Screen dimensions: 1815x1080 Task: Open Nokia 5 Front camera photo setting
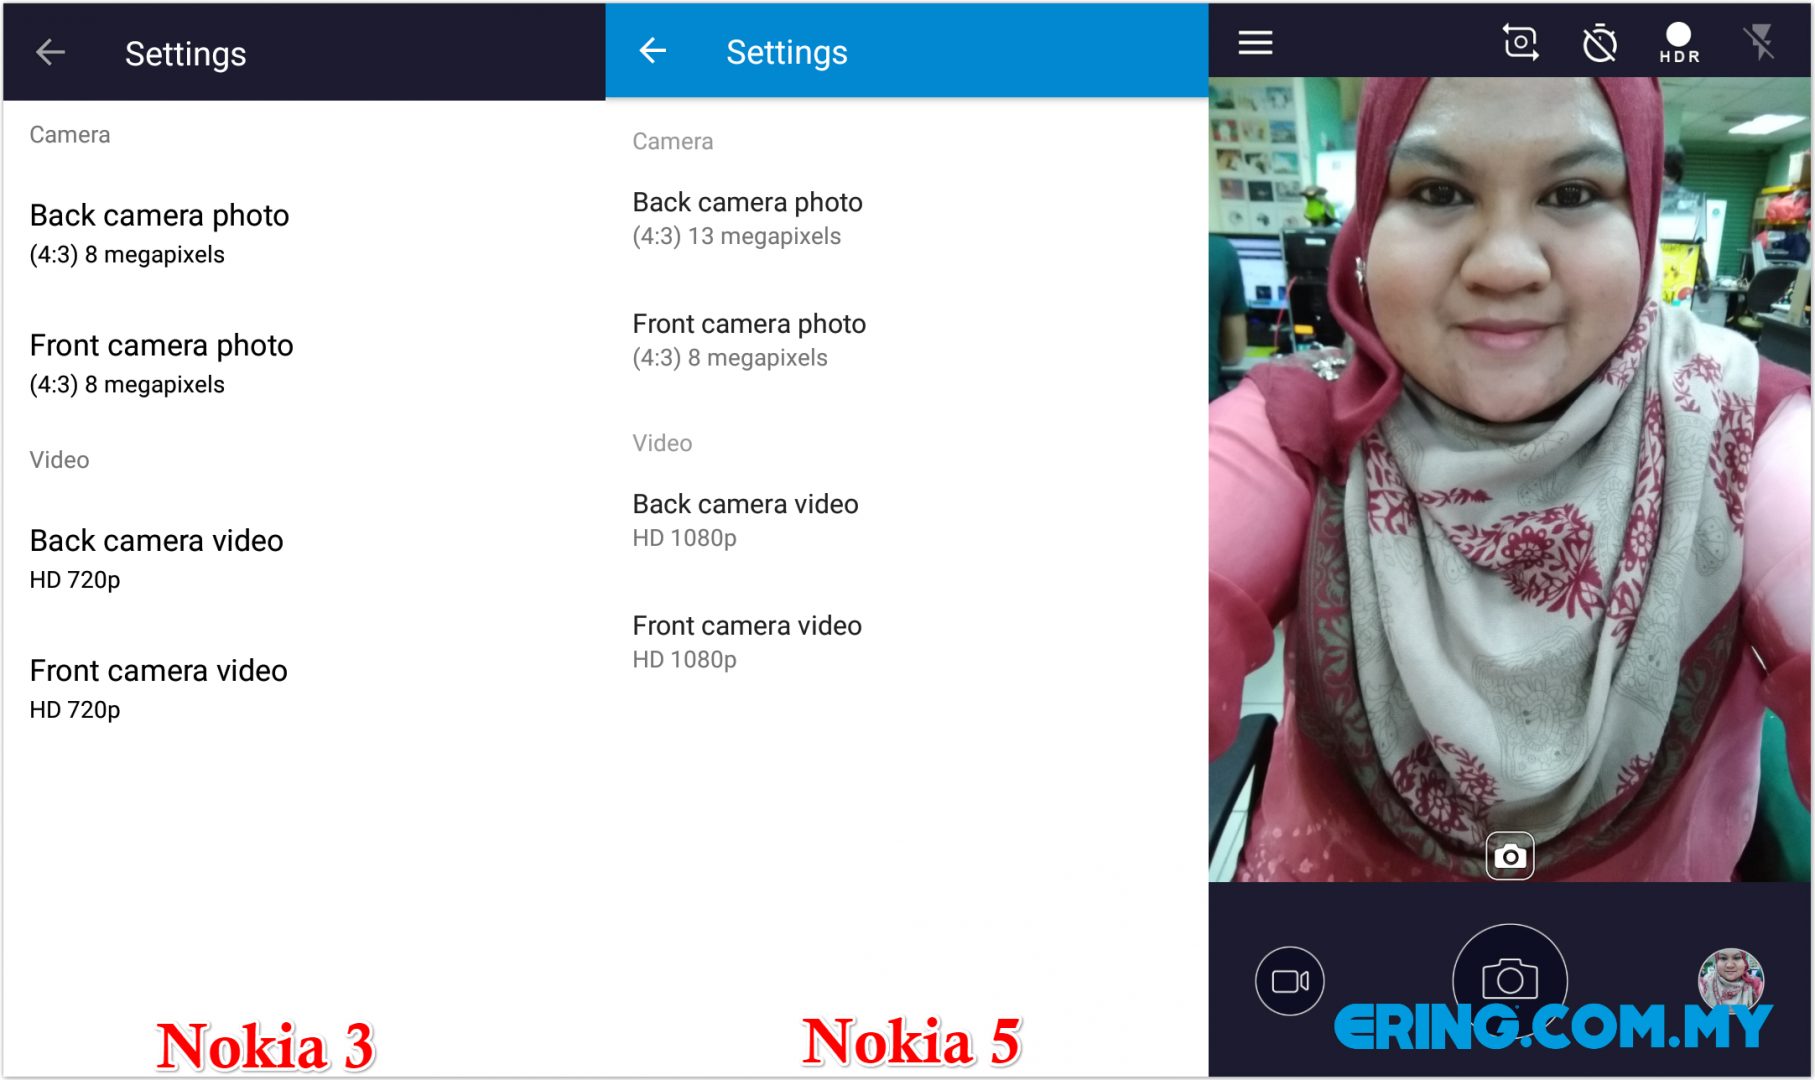coord(907,341)
